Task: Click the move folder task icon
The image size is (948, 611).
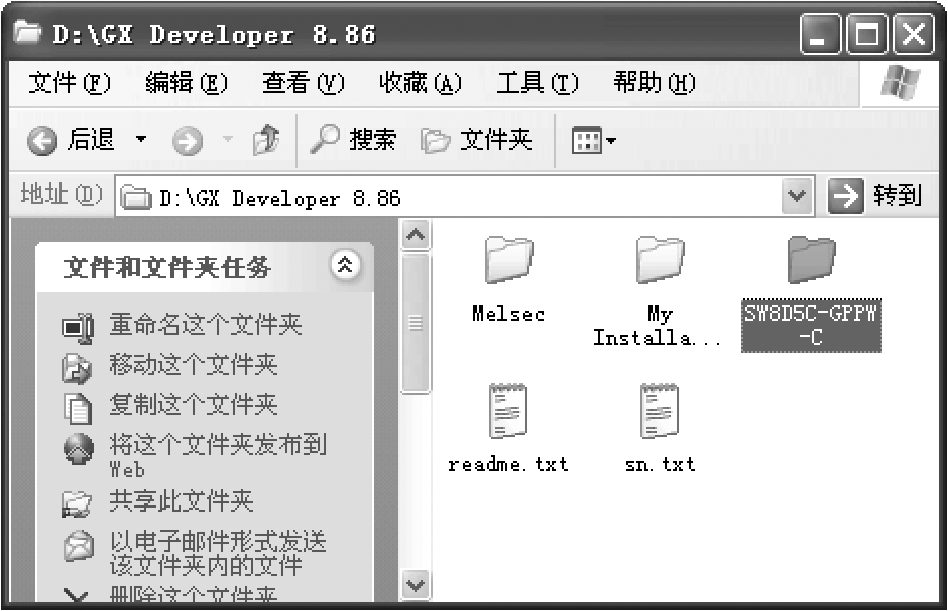Action: point(77,368)
